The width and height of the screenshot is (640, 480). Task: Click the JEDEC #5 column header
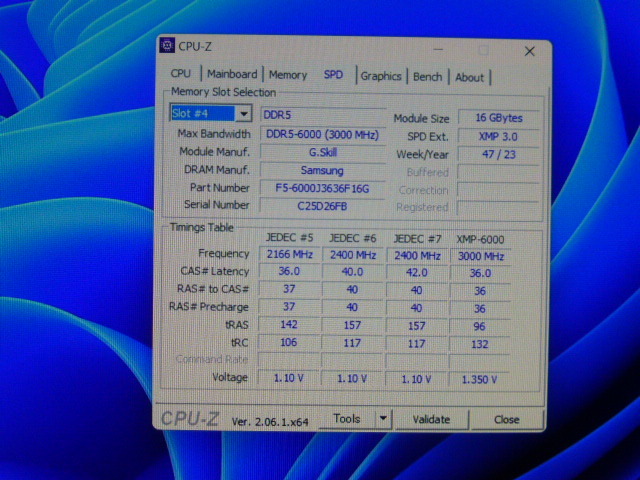tap(289, 238)
